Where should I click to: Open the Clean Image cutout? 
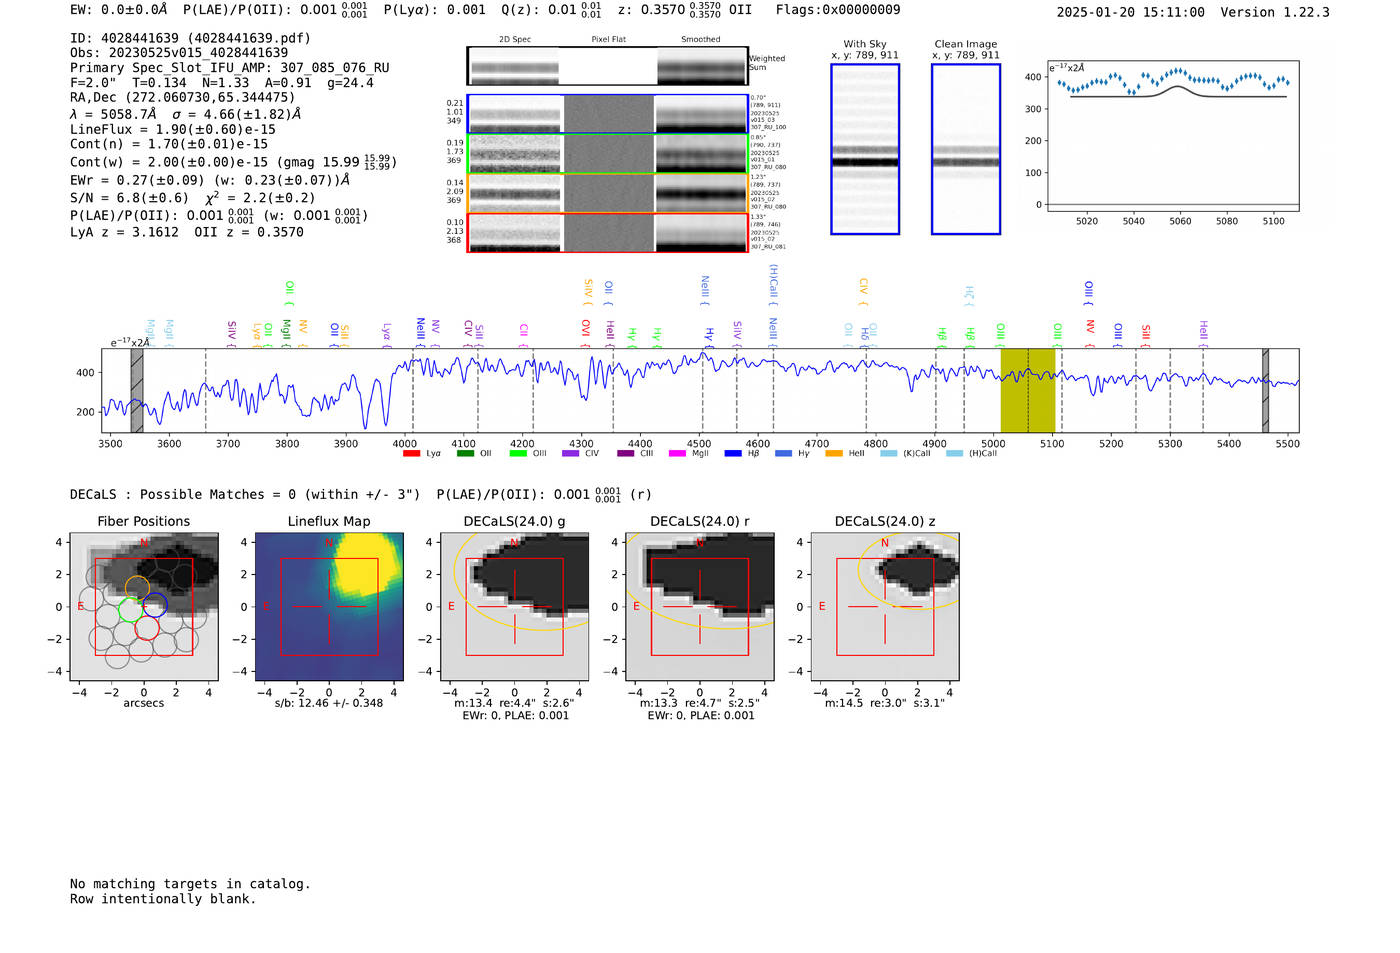pyautogui.click(x=966, y=149)
